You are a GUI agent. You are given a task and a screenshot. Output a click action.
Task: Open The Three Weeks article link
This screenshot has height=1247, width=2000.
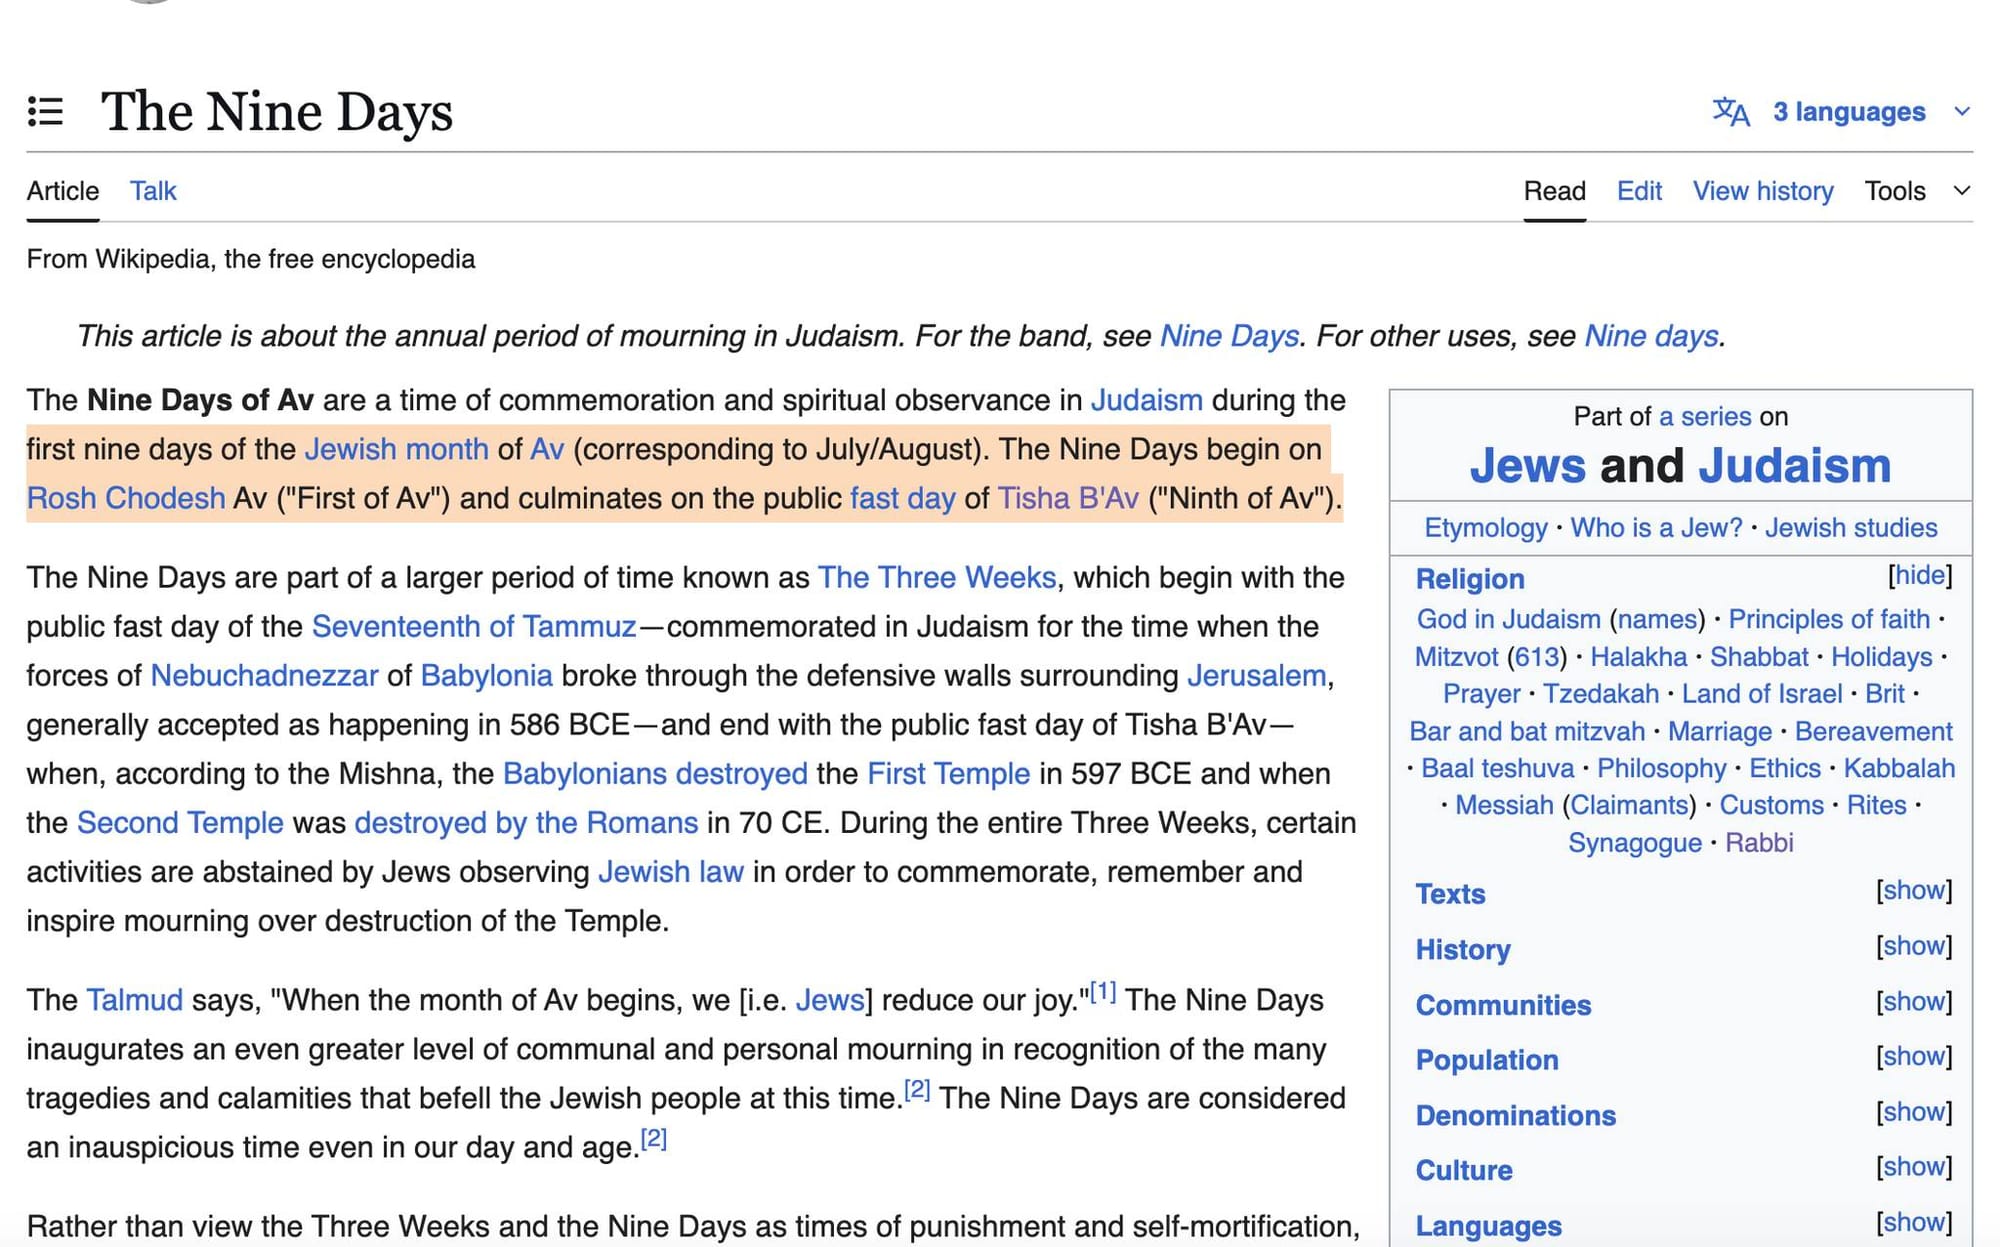click(936, 577)
